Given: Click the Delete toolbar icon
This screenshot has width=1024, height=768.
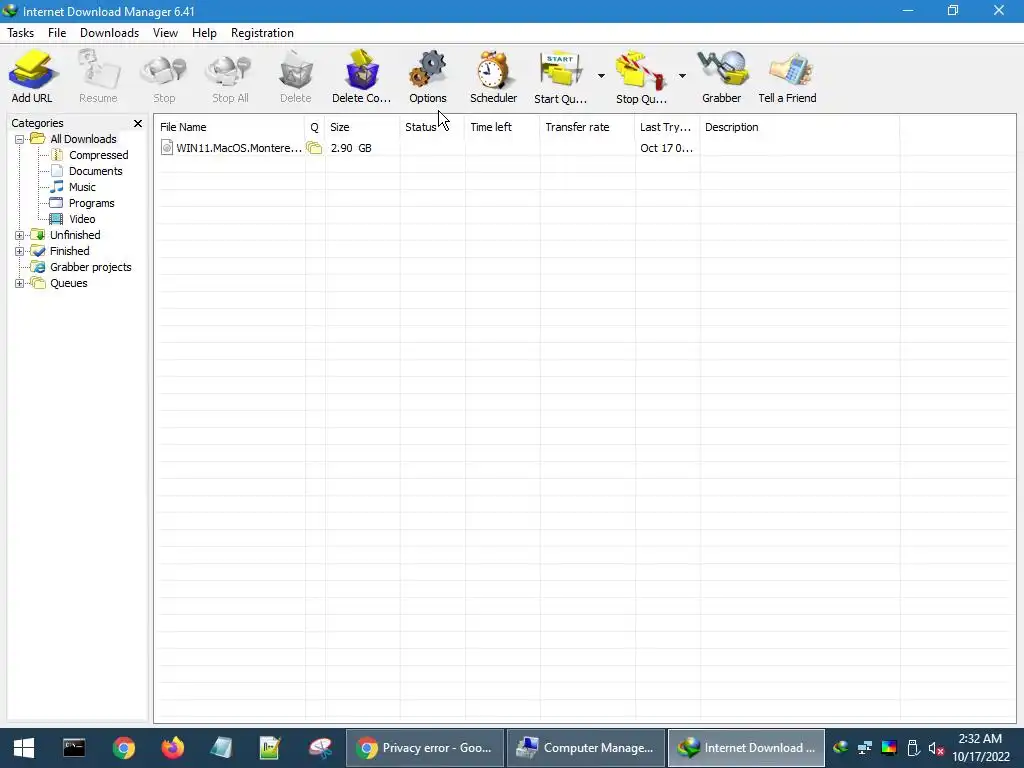Looking at the screenshot, I should pyautogui.click(x=295, y=71).
